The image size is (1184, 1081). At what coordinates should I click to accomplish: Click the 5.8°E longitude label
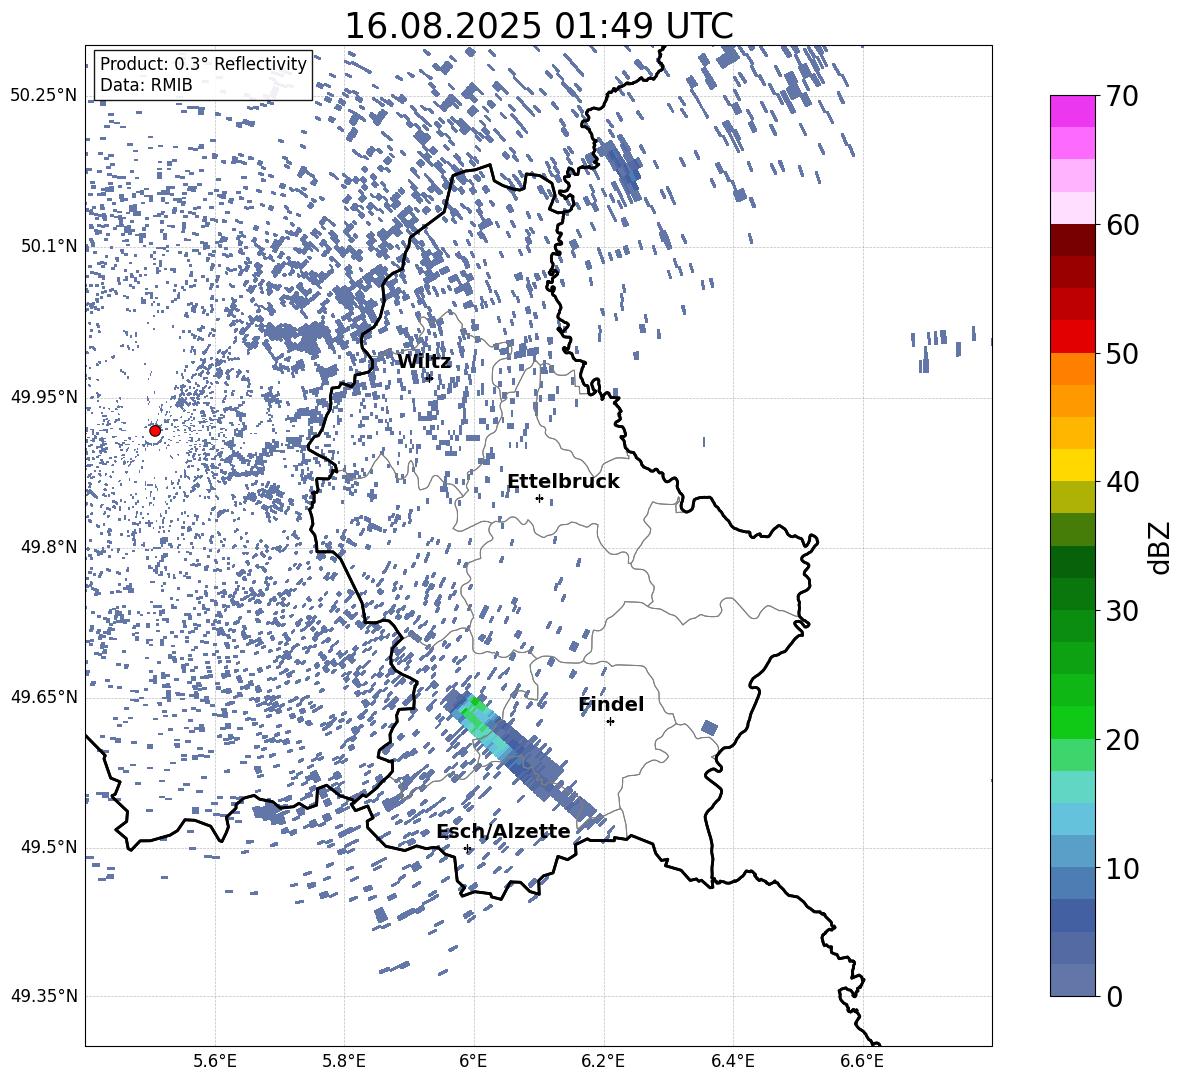tap(344, 1061)
